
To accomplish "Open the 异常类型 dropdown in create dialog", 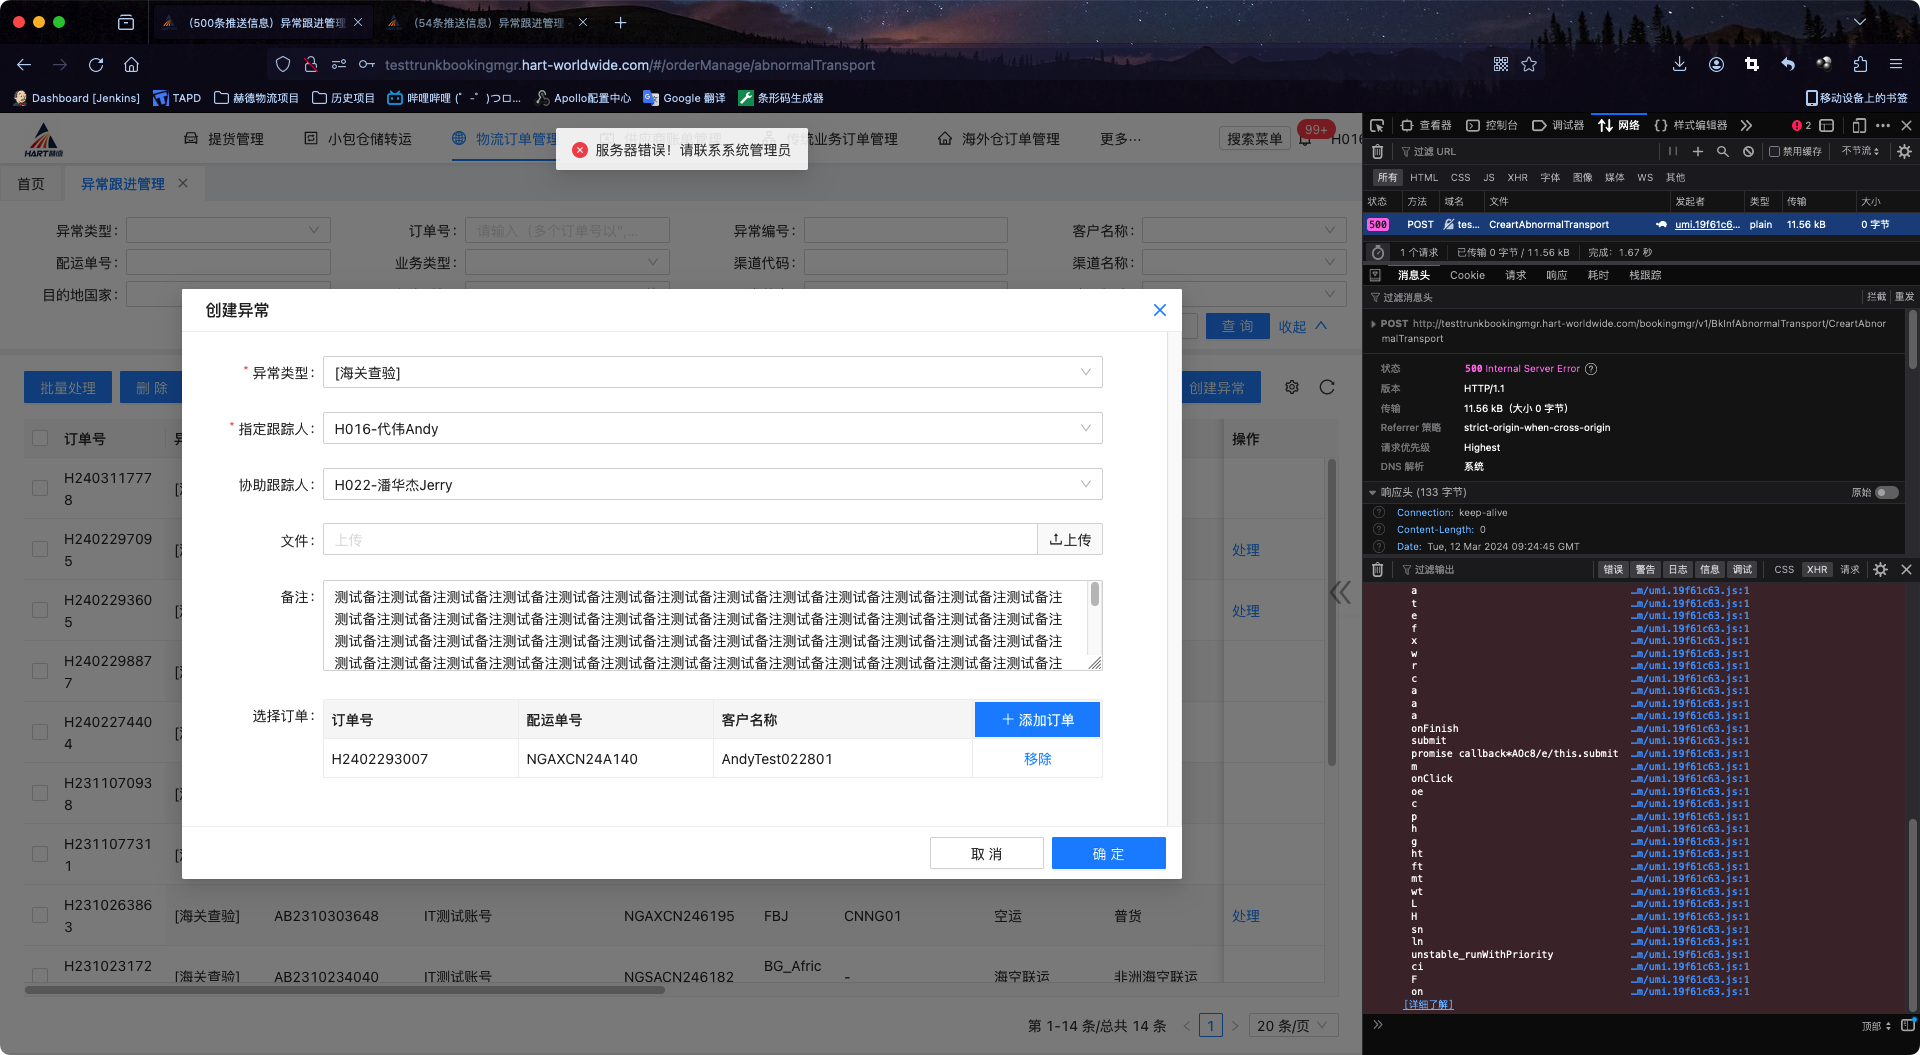I will (x=712, y=373).
